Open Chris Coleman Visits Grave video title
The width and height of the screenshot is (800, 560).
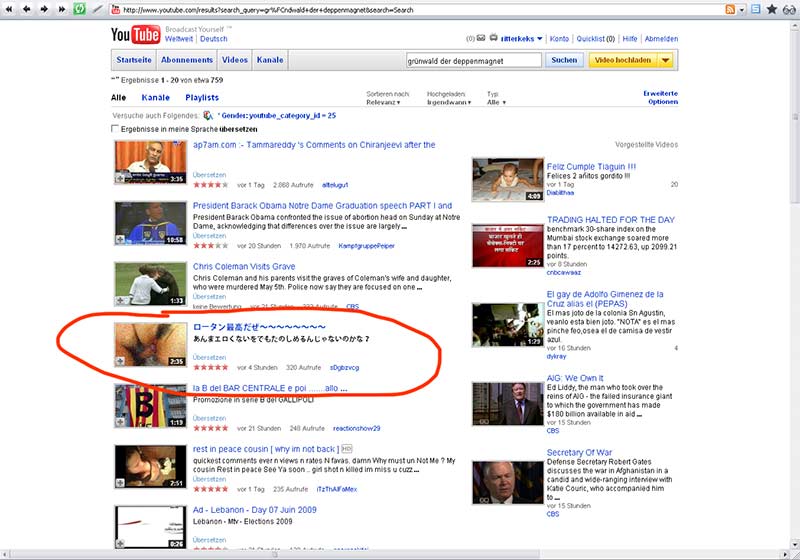[244, 266]
